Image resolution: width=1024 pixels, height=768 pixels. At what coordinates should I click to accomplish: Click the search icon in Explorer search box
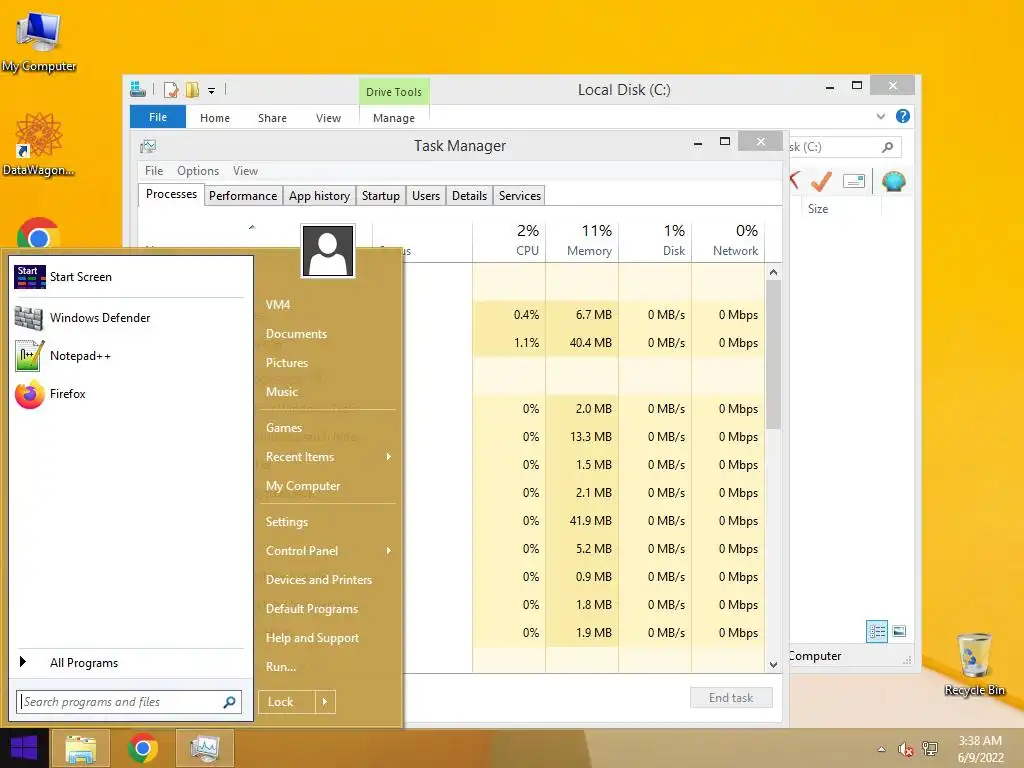(887, 147)
